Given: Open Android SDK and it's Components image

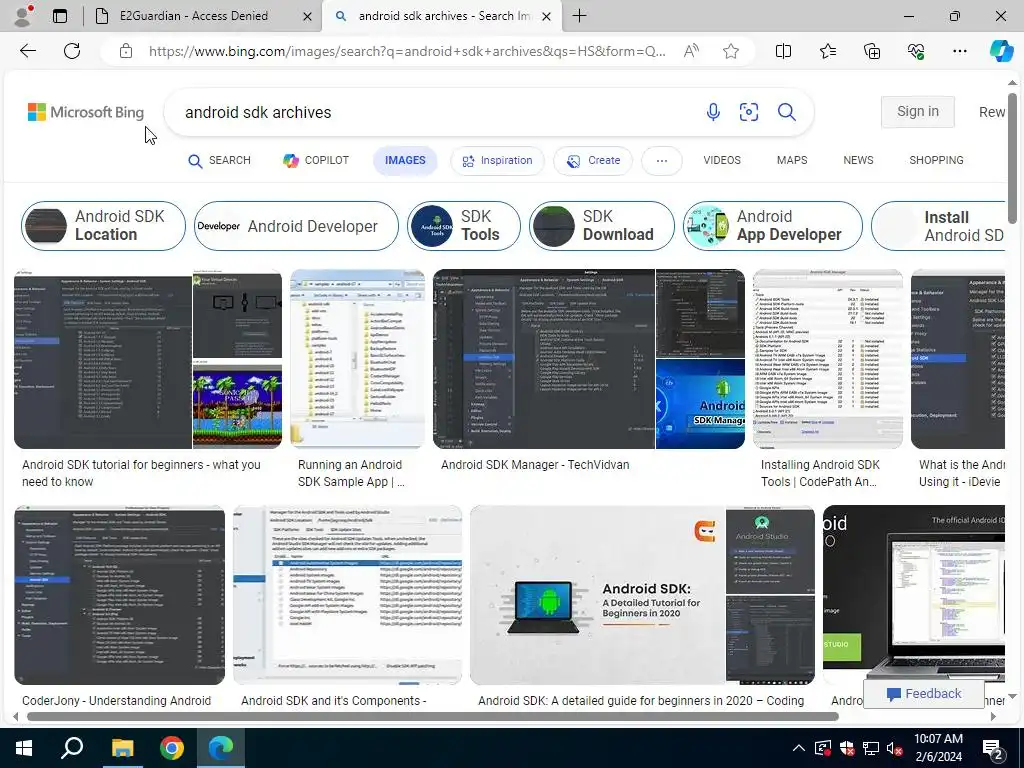Looking at the screenshot, I should tap(347, 595).
